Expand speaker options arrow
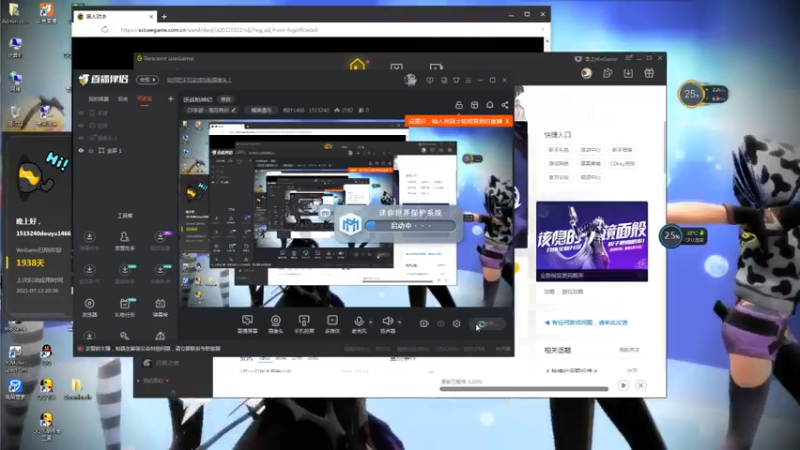800x450 pixels. point(399,322)
